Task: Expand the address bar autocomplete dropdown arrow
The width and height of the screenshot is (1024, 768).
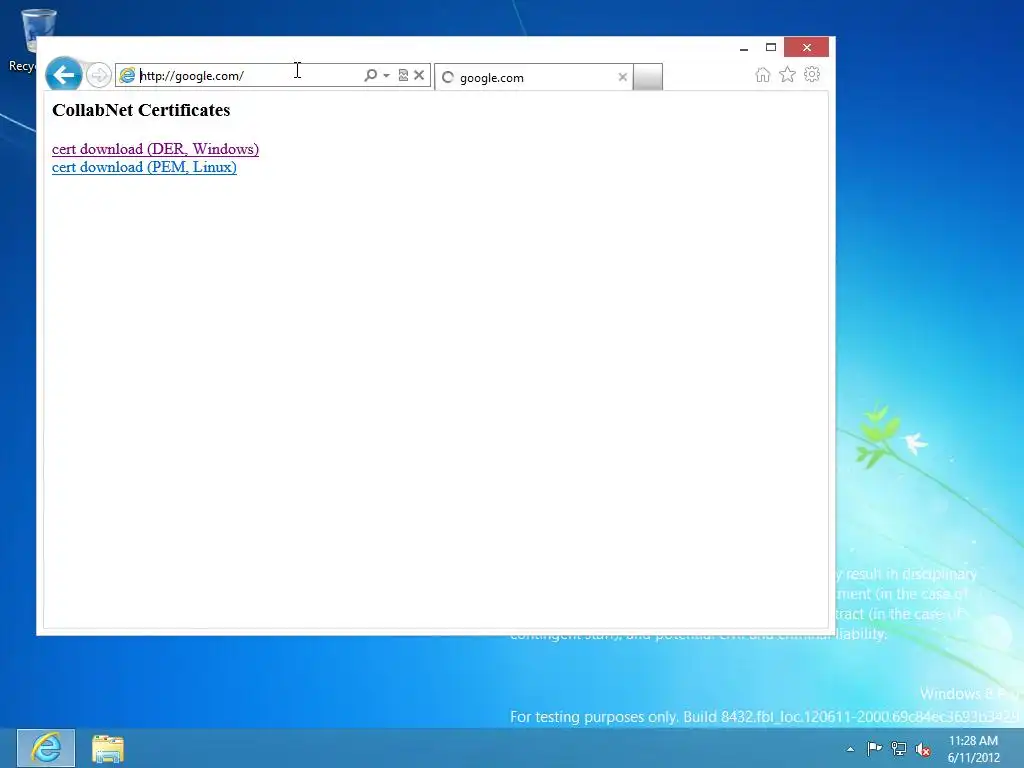Action: coord(387,76)
